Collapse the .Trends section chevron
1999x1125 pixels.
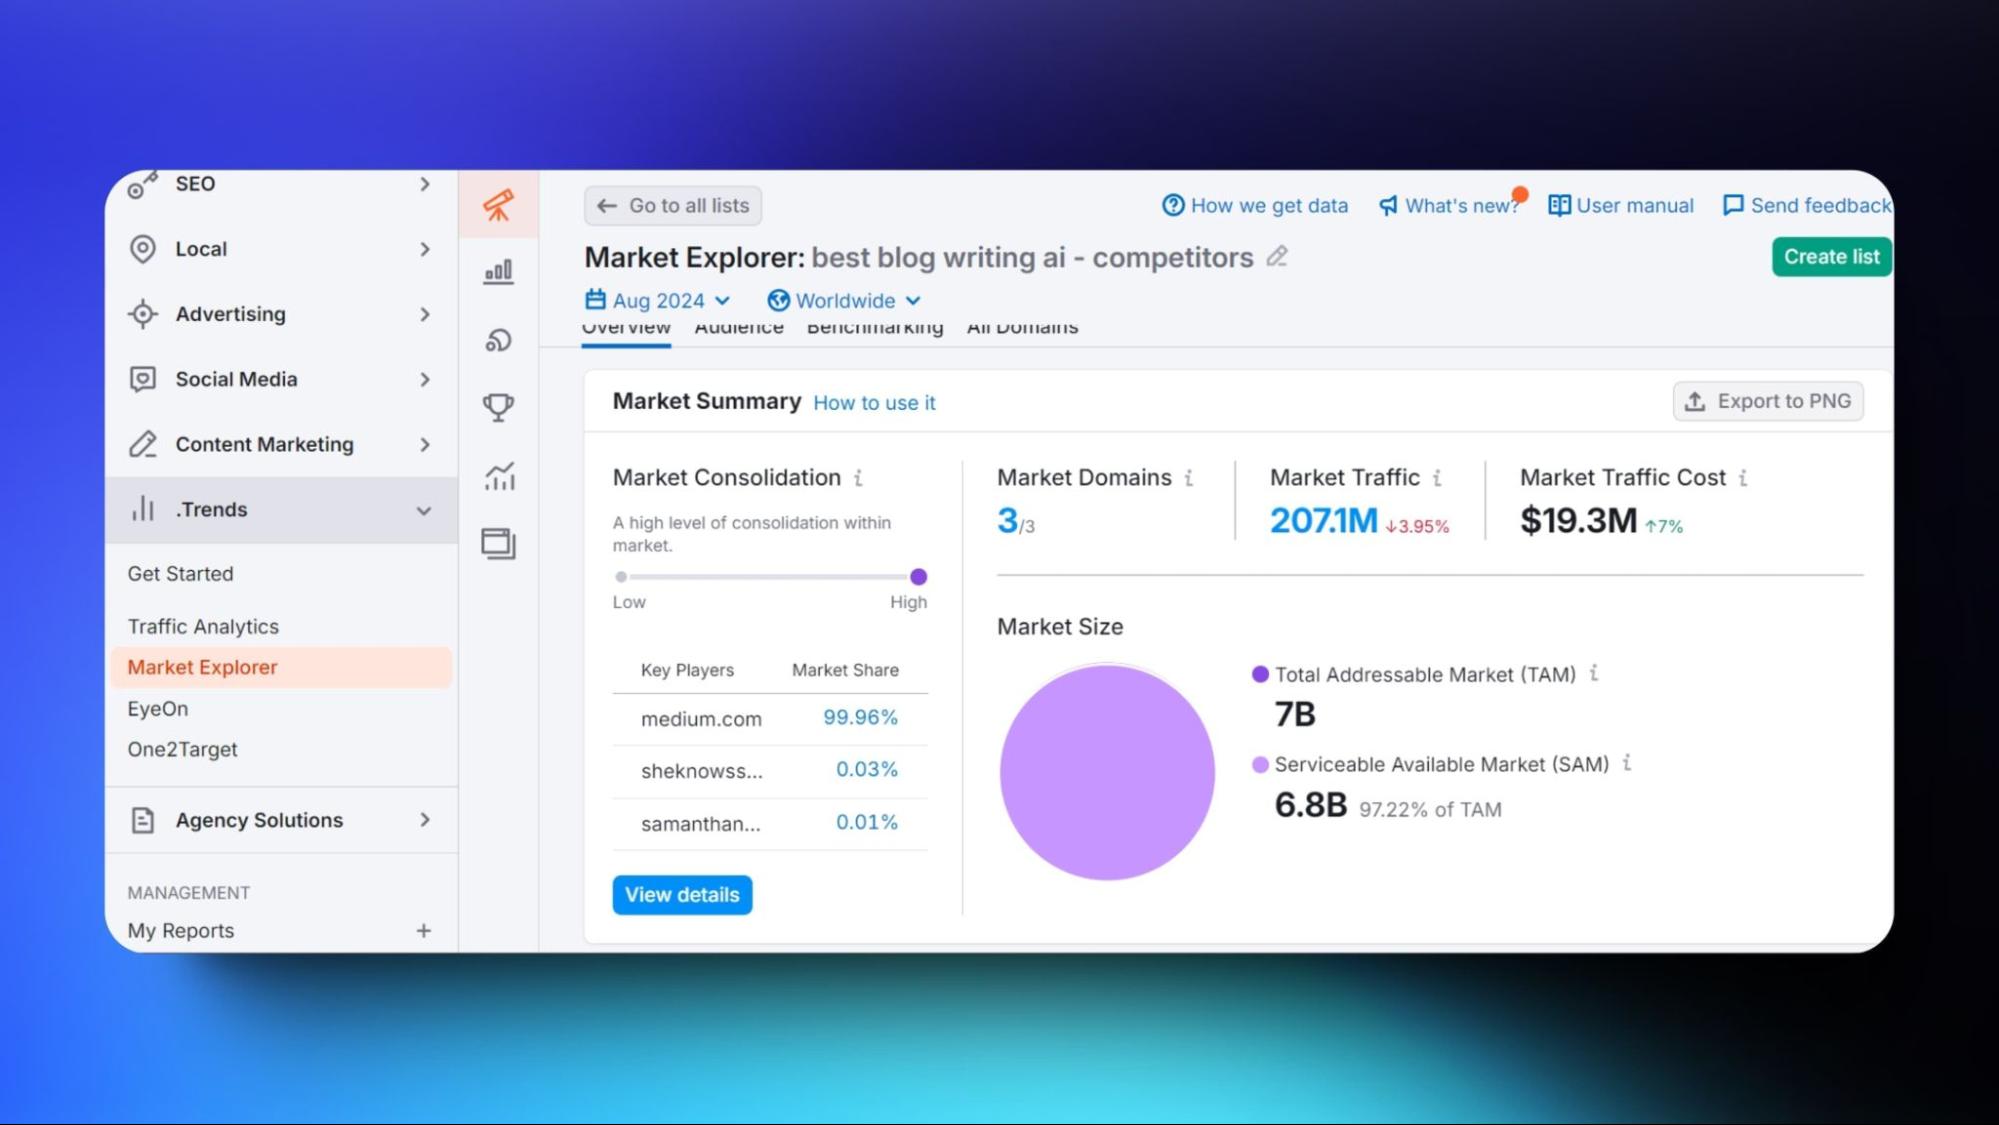click(x=424, y=510)
